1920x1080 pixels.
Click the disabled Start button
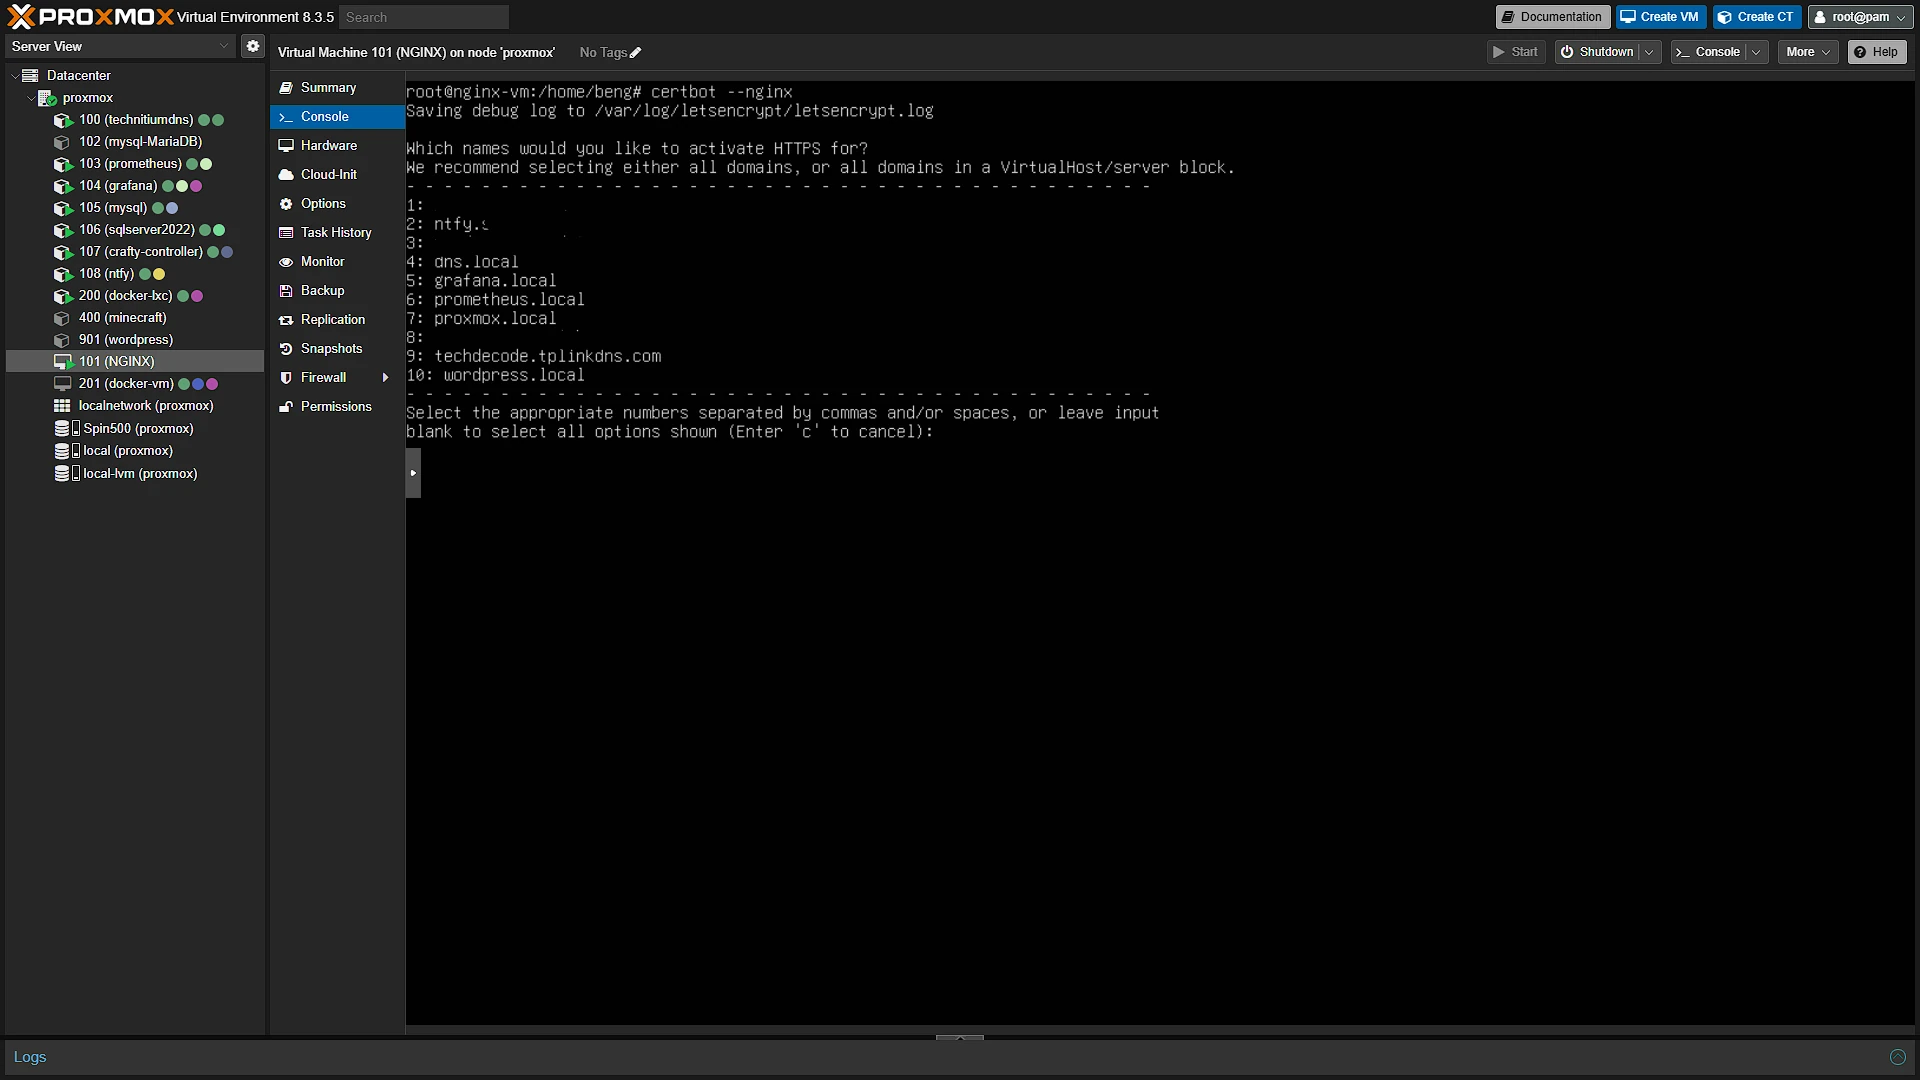[1516, 52]
